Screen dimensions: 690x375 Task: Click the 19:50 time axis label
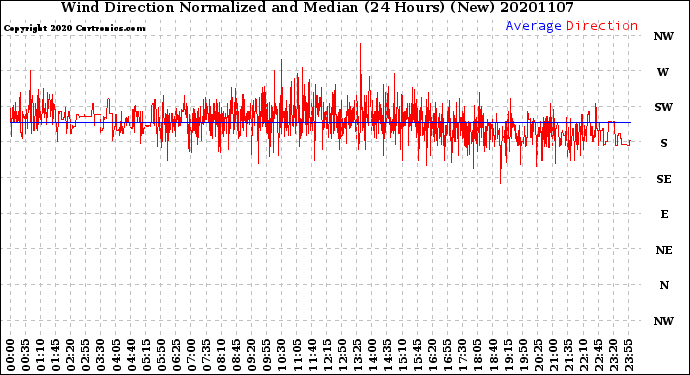pos(523,355)
